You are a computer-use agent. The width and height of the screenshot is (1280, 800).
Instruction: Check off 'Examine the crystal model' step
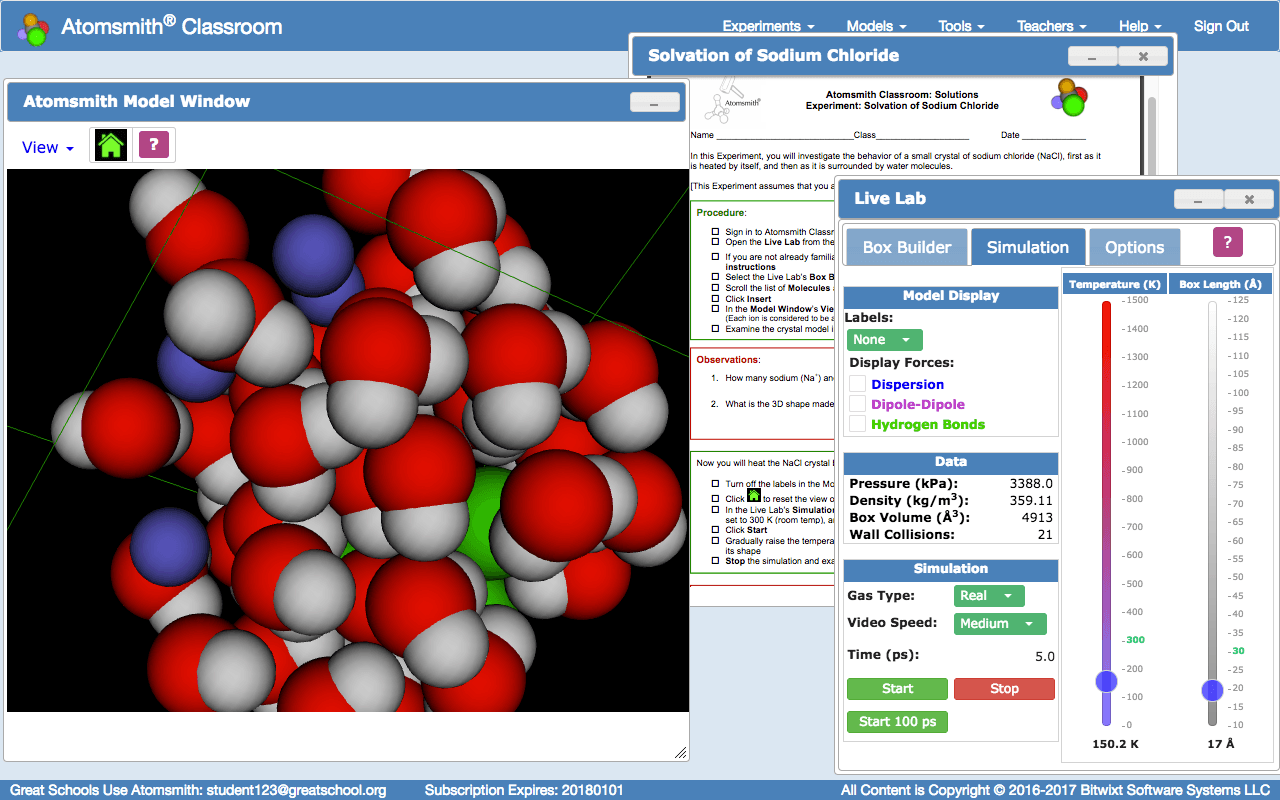pyautogui.click(x=715, y=328)
